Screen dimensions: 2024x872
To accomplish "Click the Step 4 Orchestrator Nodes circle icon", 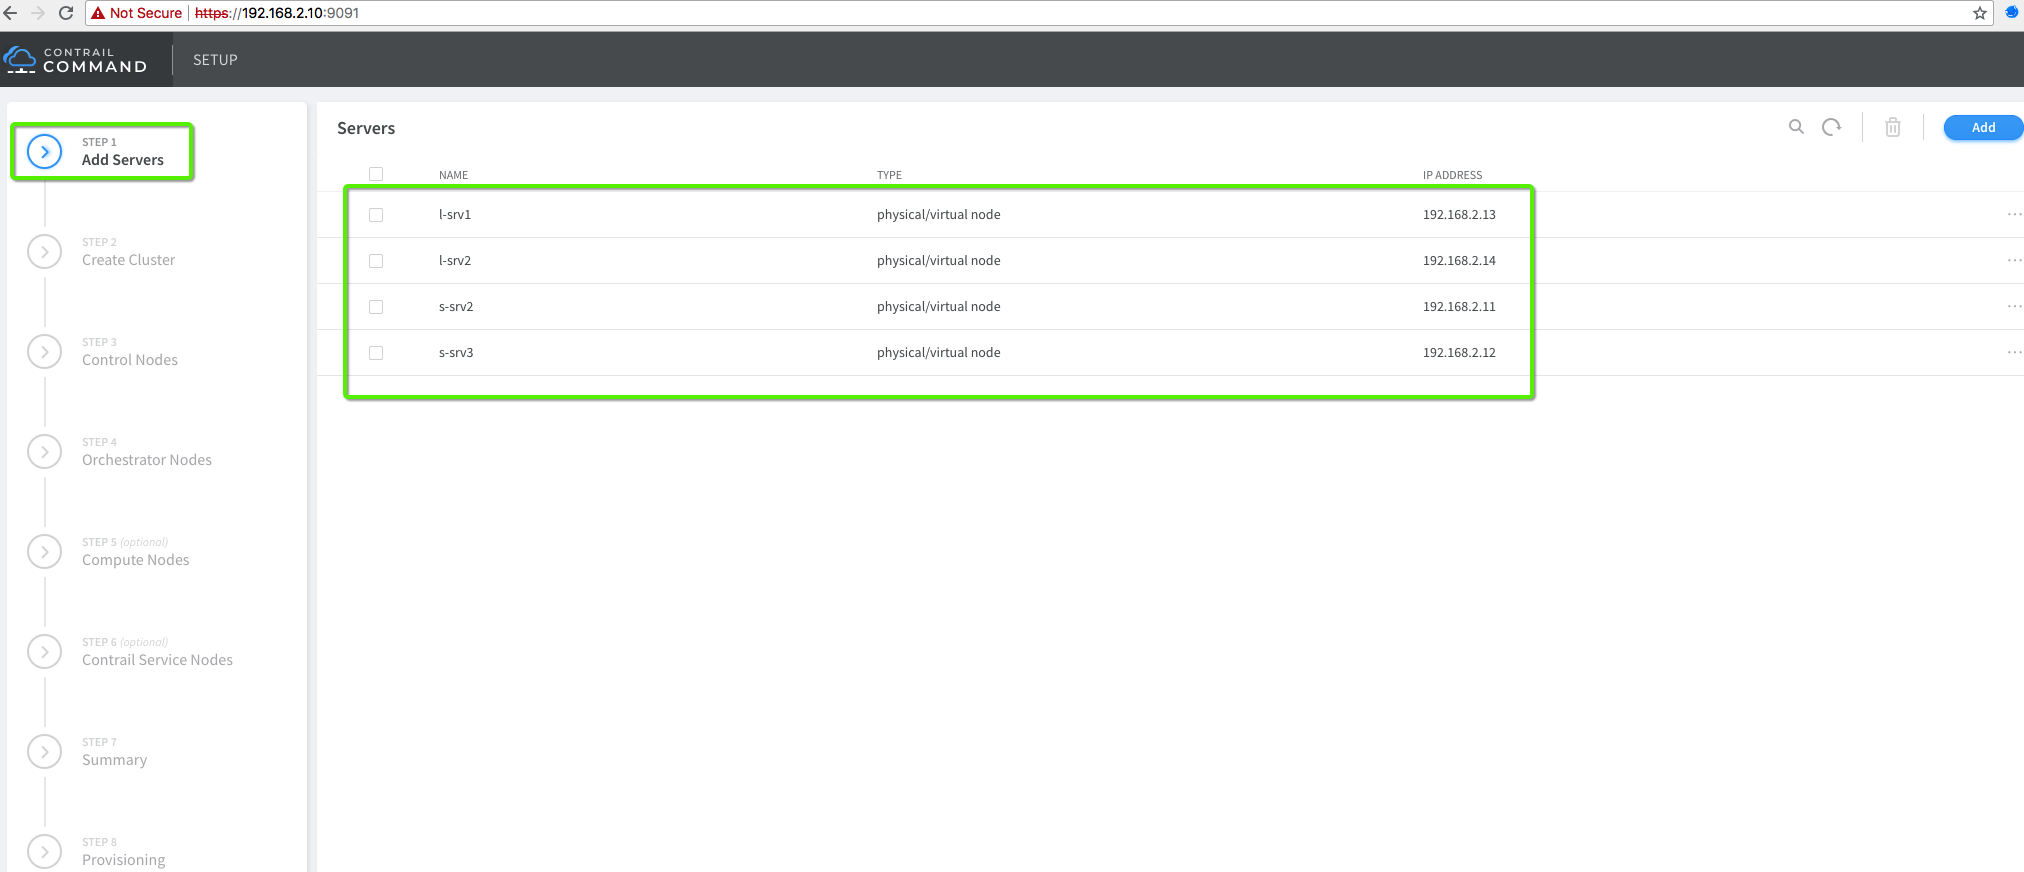I will 45,452.
